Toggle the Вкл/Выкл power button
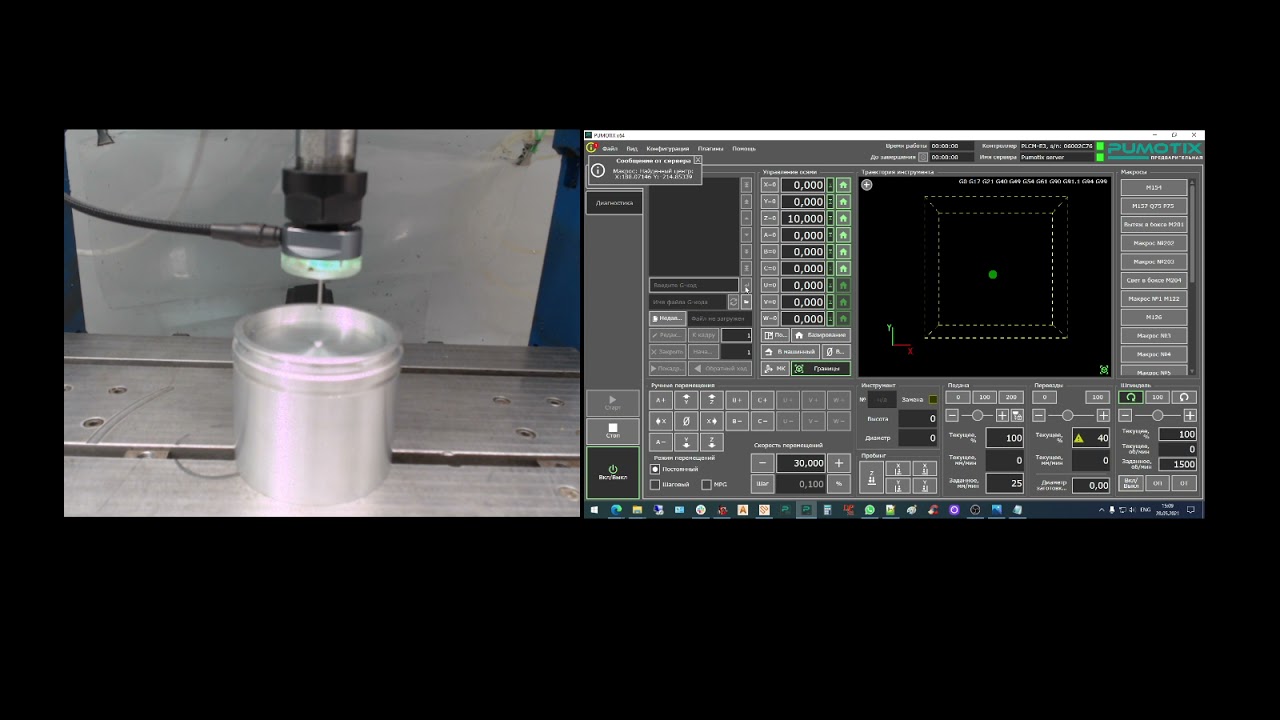1280x720 pixels. coord(613,472)
